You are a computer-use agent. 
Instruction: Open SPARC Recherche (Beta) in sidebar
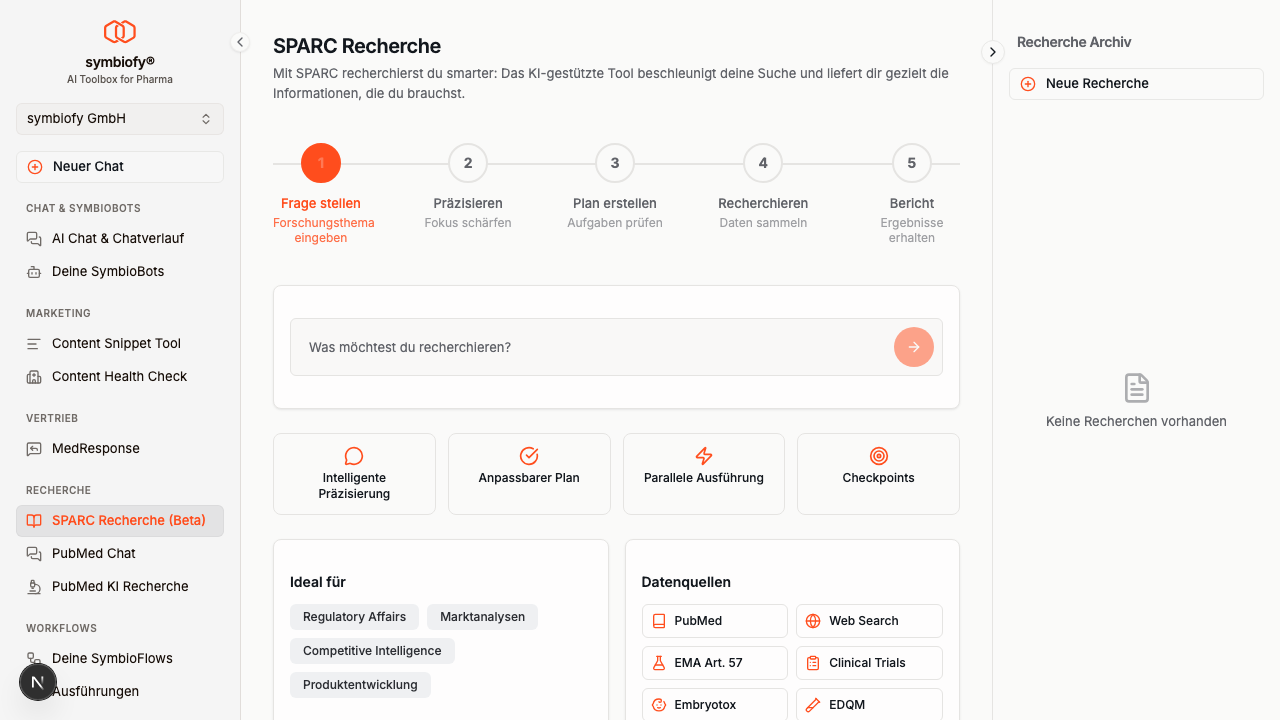pyautogui.click(x=119, y=520)
